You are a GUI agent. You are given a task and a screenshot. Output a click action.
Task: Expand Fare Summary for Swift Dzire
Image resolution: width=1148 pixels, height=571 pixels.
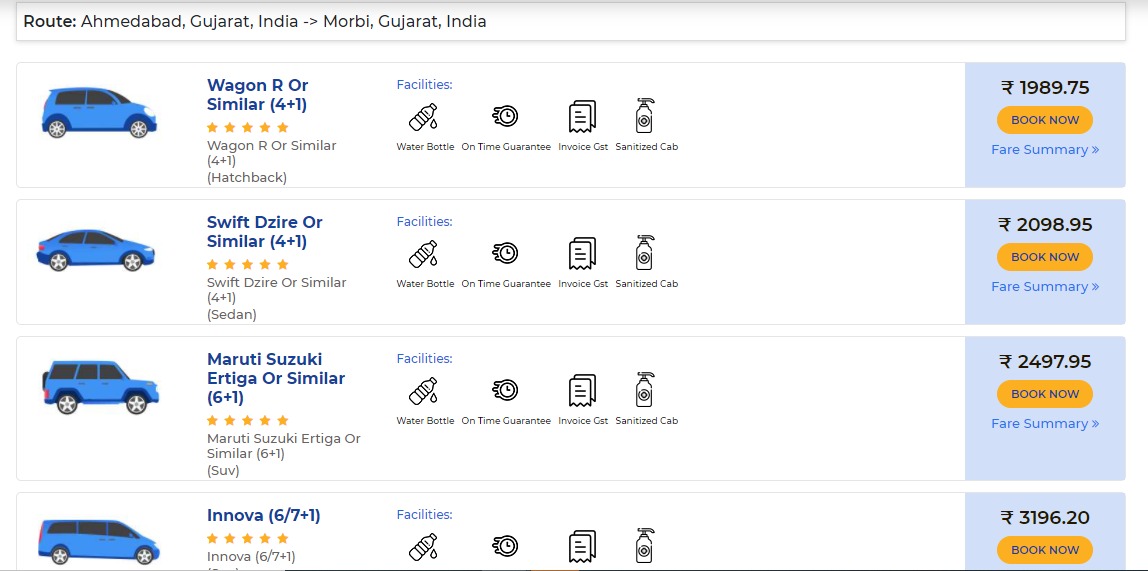tap(1045, 287)
